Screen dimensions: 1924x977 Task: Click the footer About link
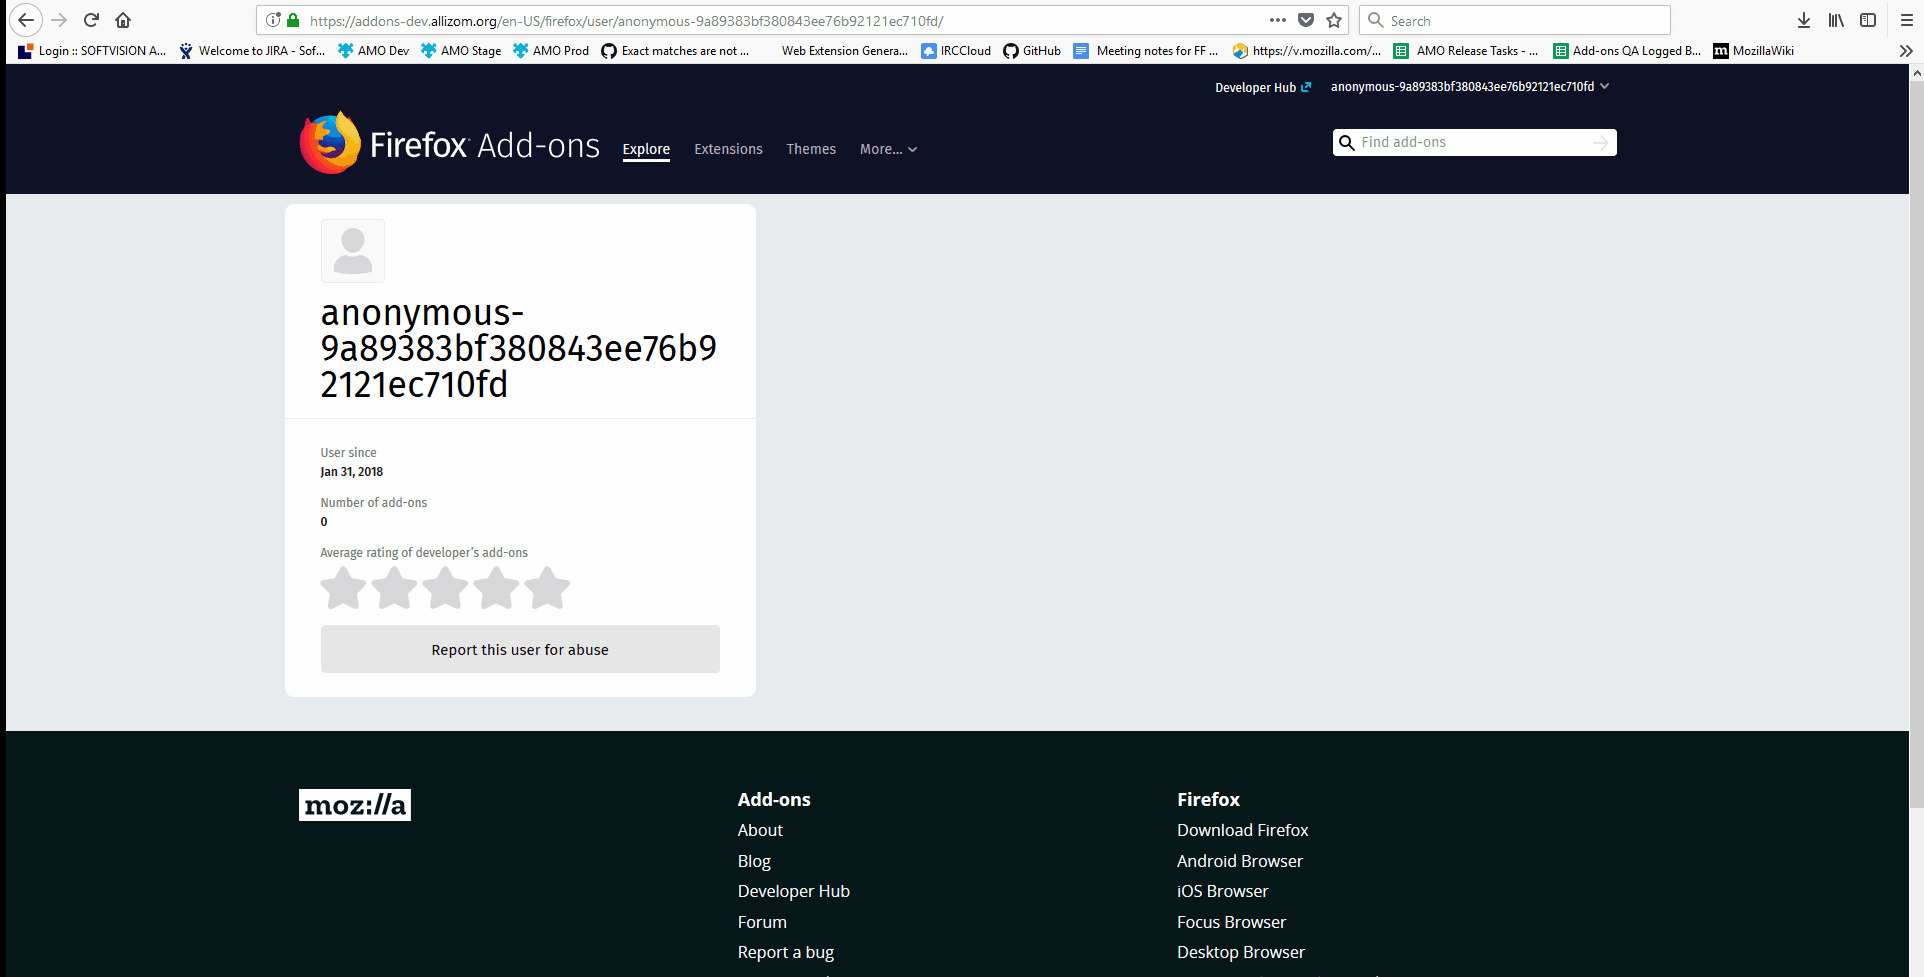click(x=760, y=830)
